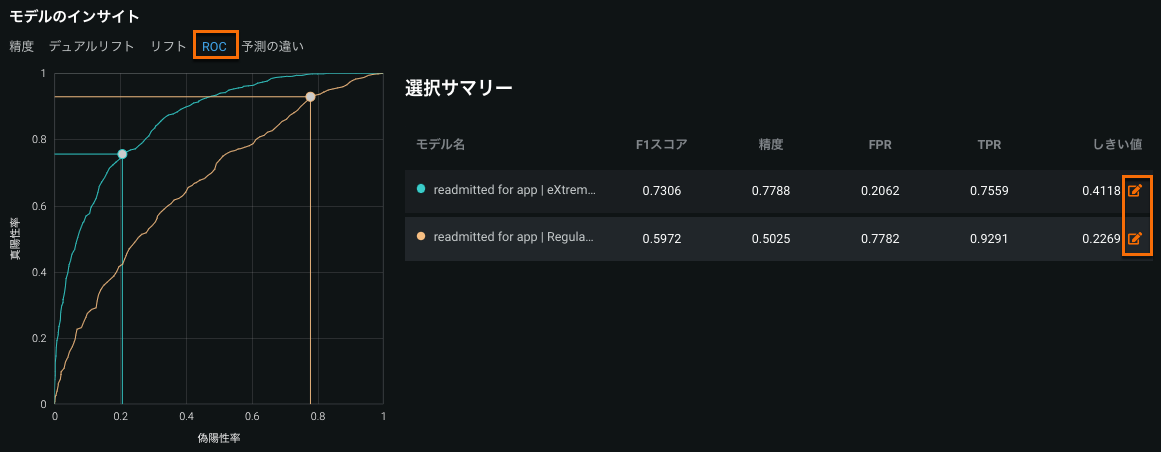Screen dimensions: 1161x452
Task: Switch to the ROC tab
Action: coord(214,46)
